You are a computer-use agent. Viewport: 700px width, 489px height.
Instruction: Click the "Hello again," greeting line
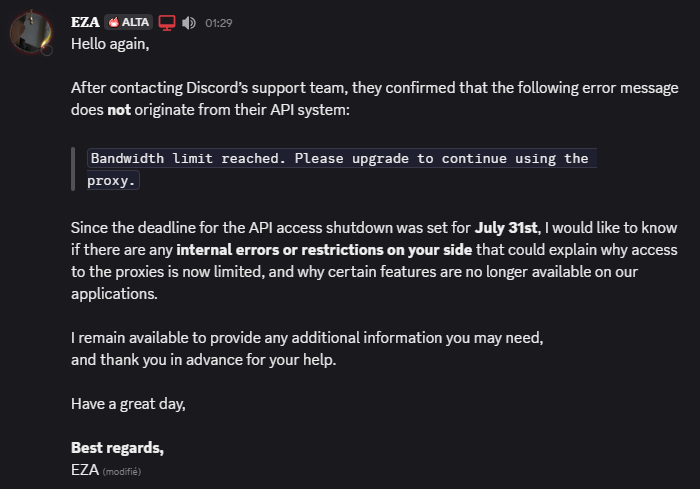coord(112,44)
